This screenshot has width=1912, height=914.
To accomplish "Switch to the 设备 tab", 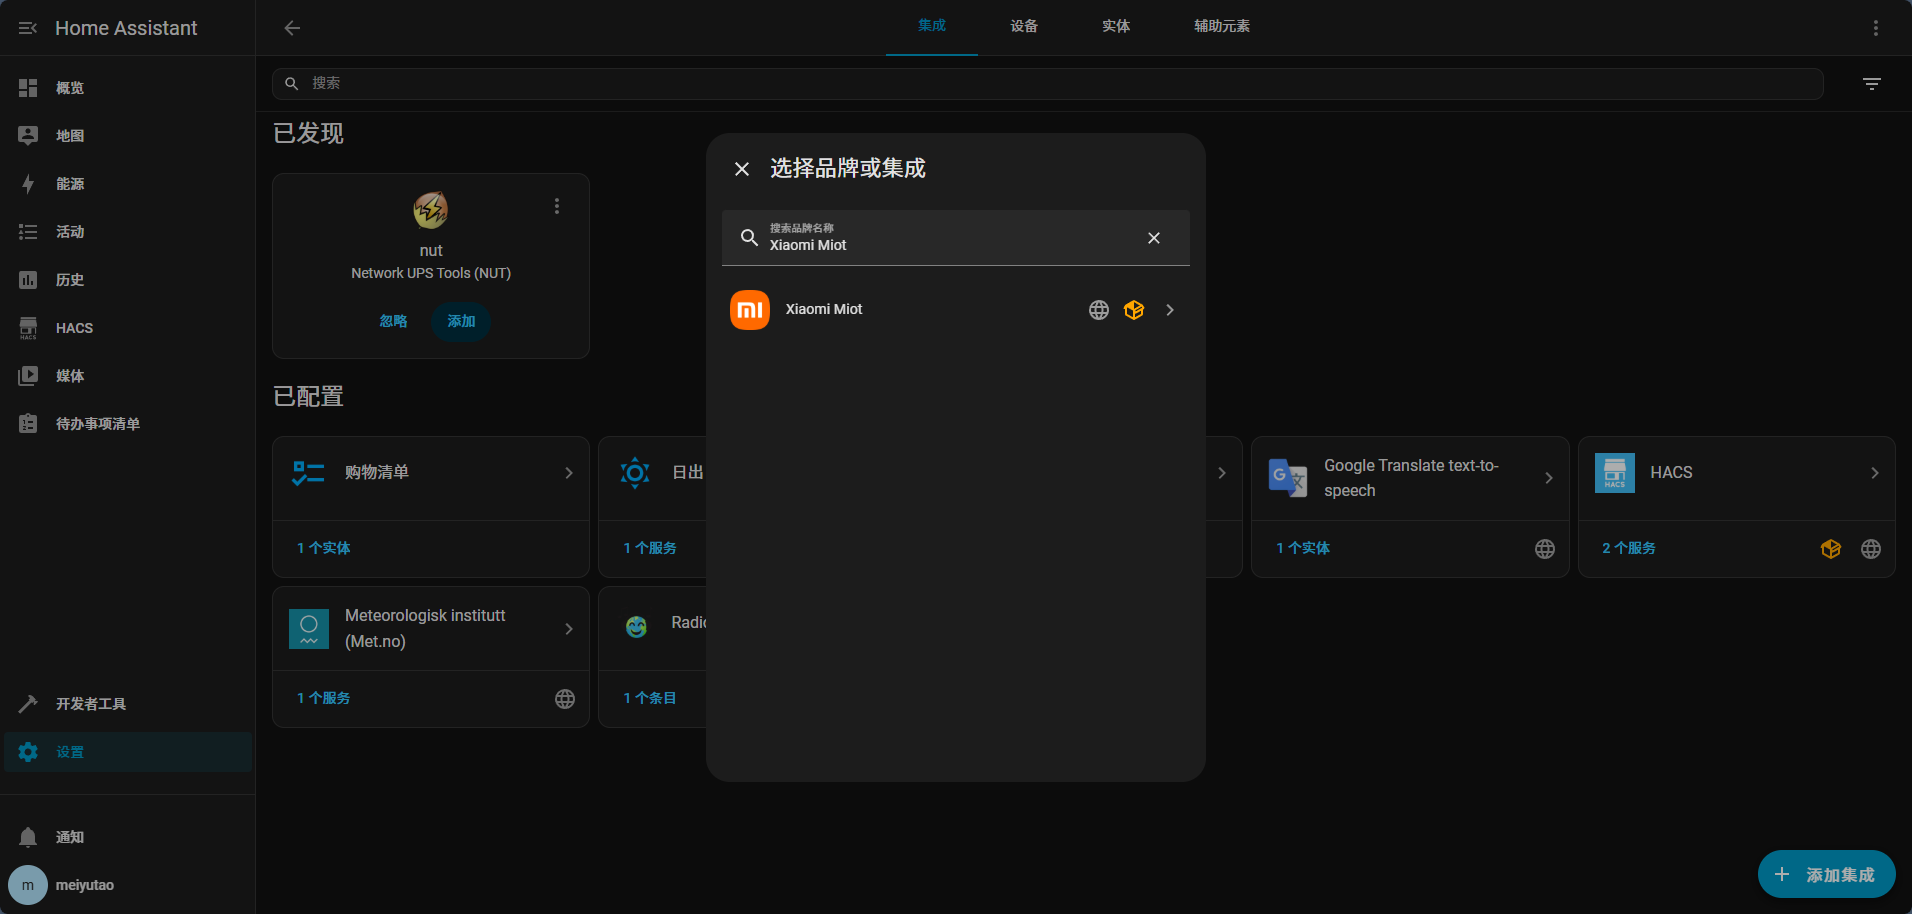I will (x=1023, y=27).
